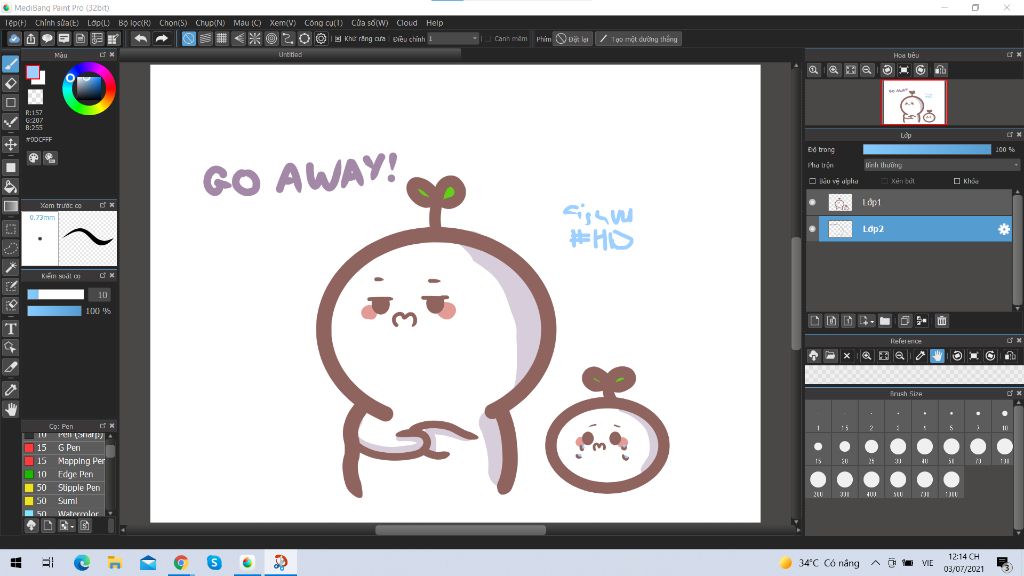Select the rectangular Select tool
The height and width of the screenshot is (576, 1024).
coord(10,229)
